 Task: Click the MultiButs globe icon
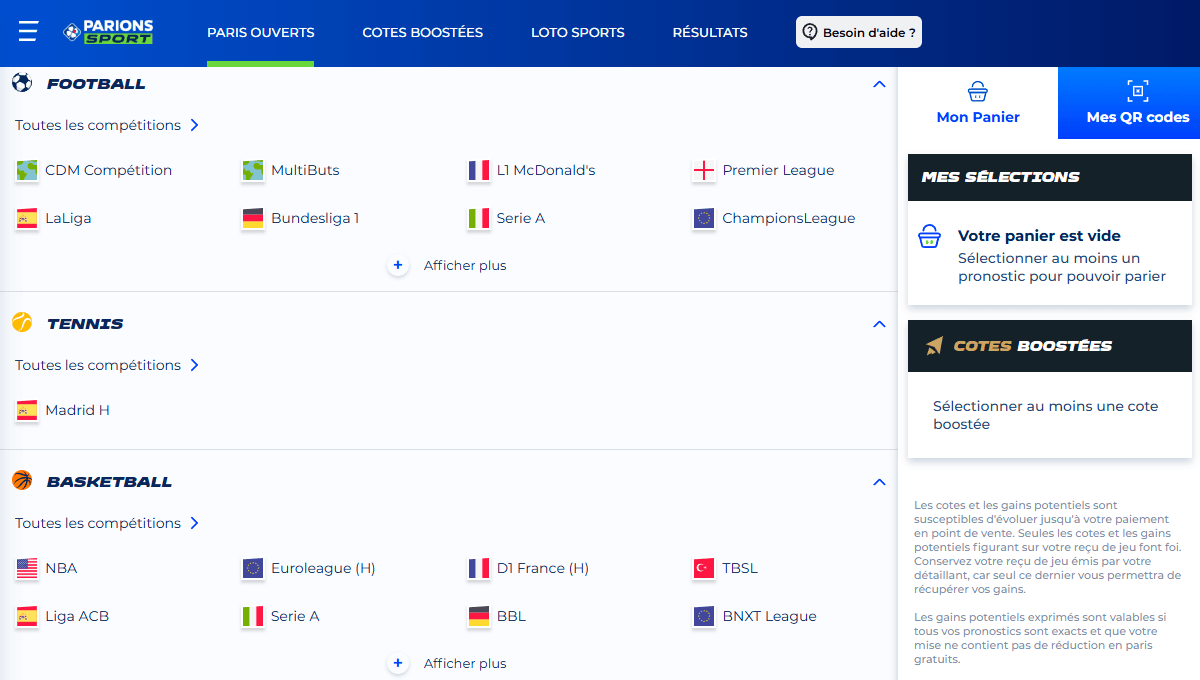pyautogui.click(x=253, y=170)
